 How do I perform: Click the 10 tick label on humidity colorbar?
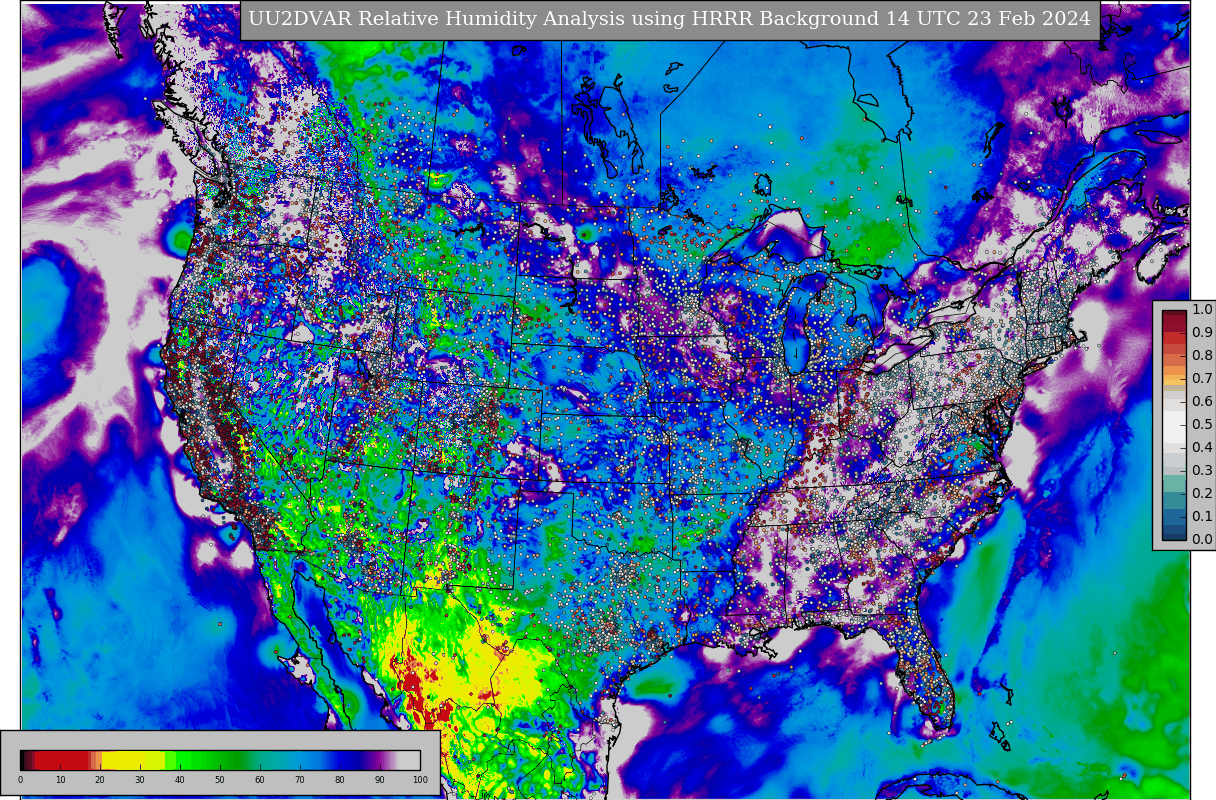coord(60,779)
